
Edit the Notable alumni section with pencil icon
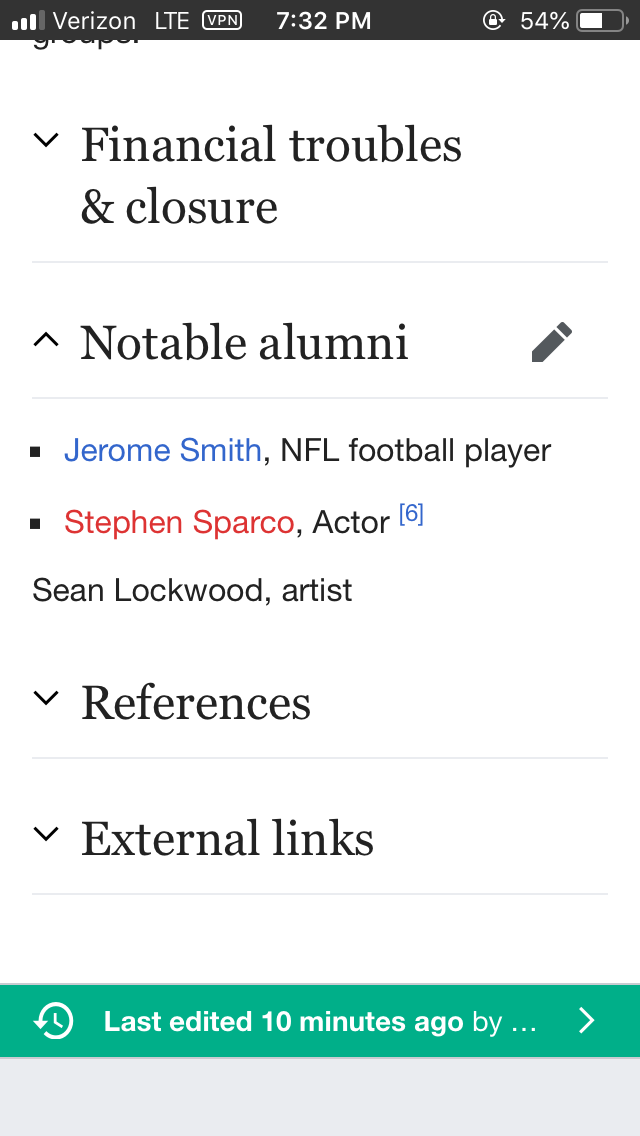(552, 342)
